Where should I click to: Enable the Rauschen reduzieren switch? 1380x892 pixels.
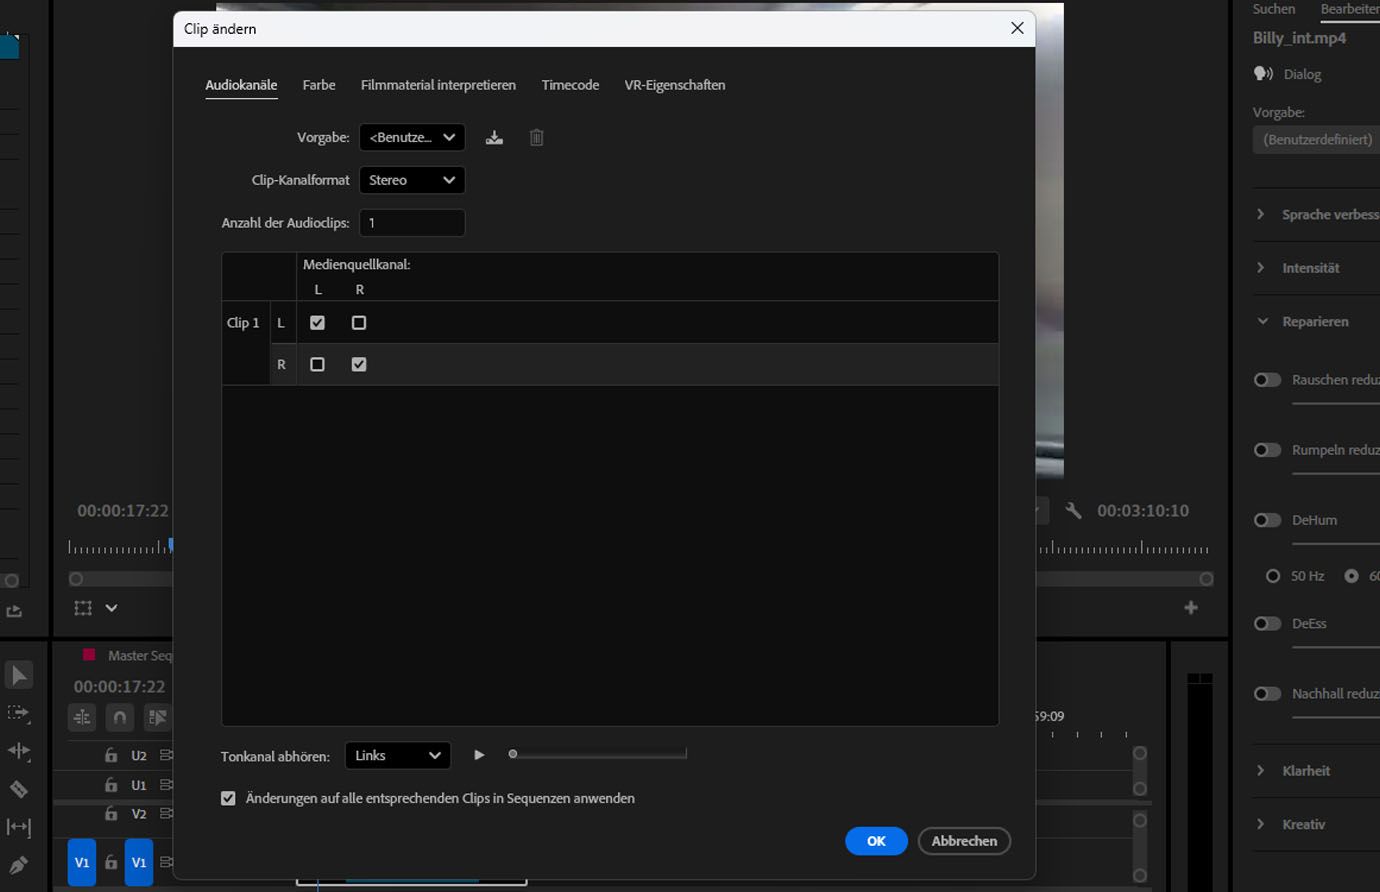coord(1267,380)
